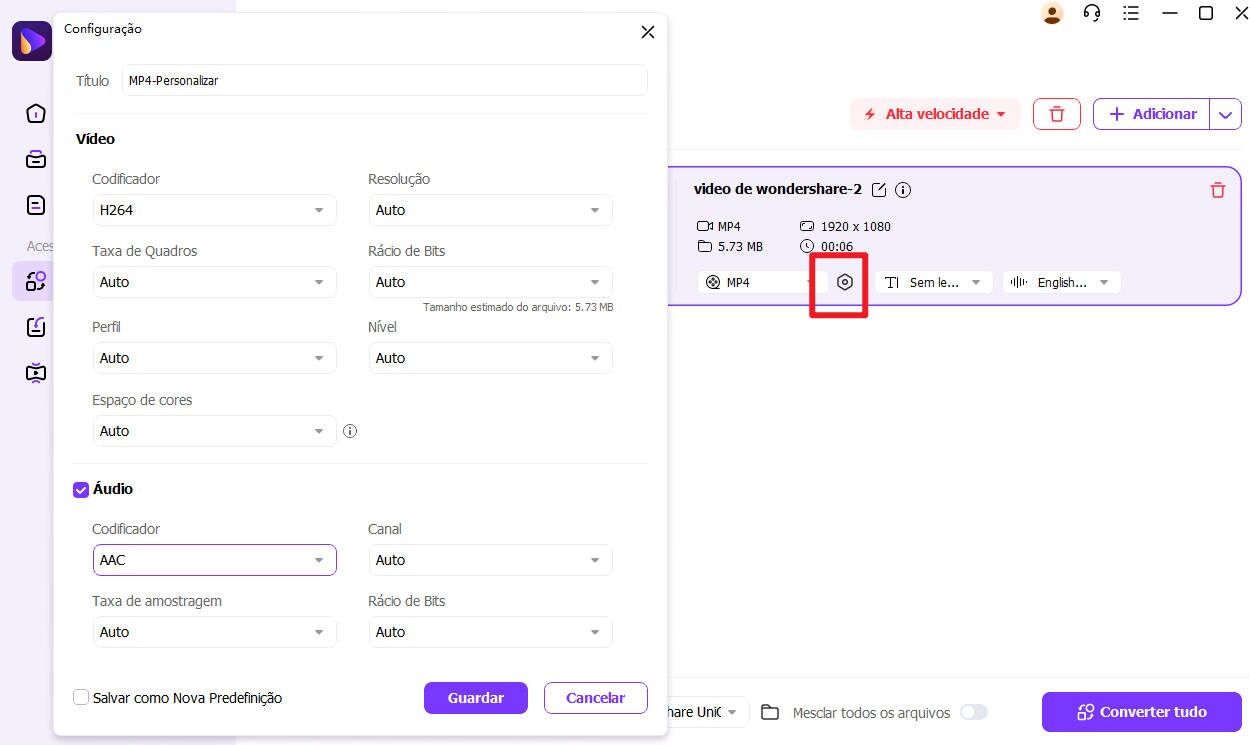Screen dimensions: 1250x745
Task: Close the Configuração dialog
Action: tap(648, 32)
